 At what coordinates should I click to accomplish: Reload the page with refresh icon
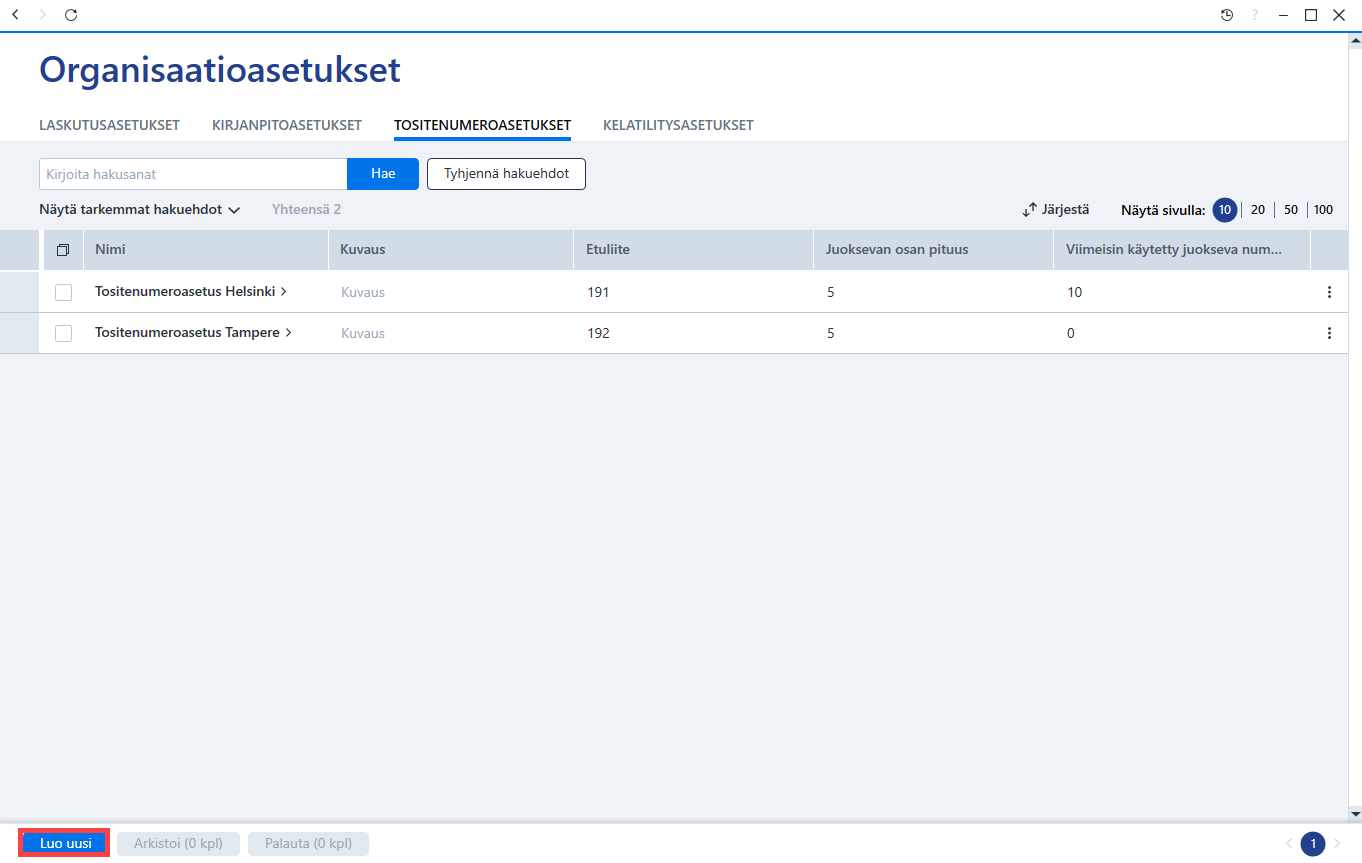(x=71, y=15)
